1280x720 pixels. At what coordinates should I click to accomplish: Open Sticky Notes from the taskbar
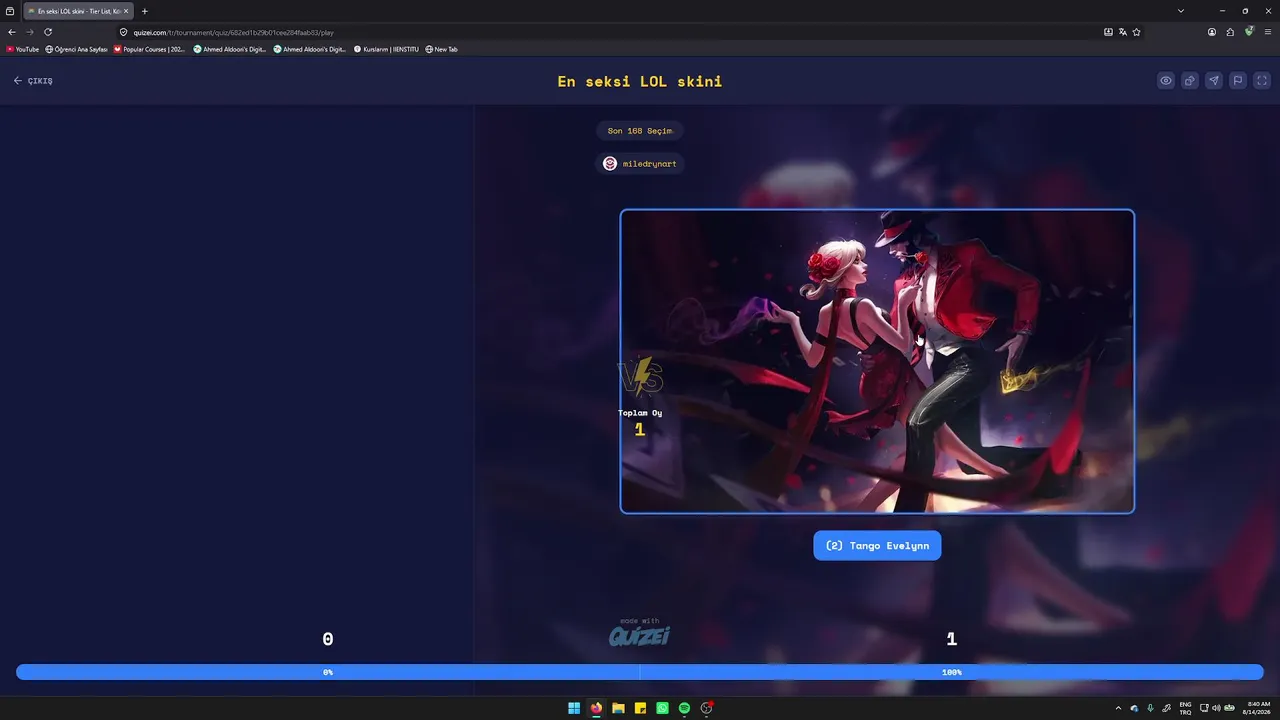pos(641,708)
